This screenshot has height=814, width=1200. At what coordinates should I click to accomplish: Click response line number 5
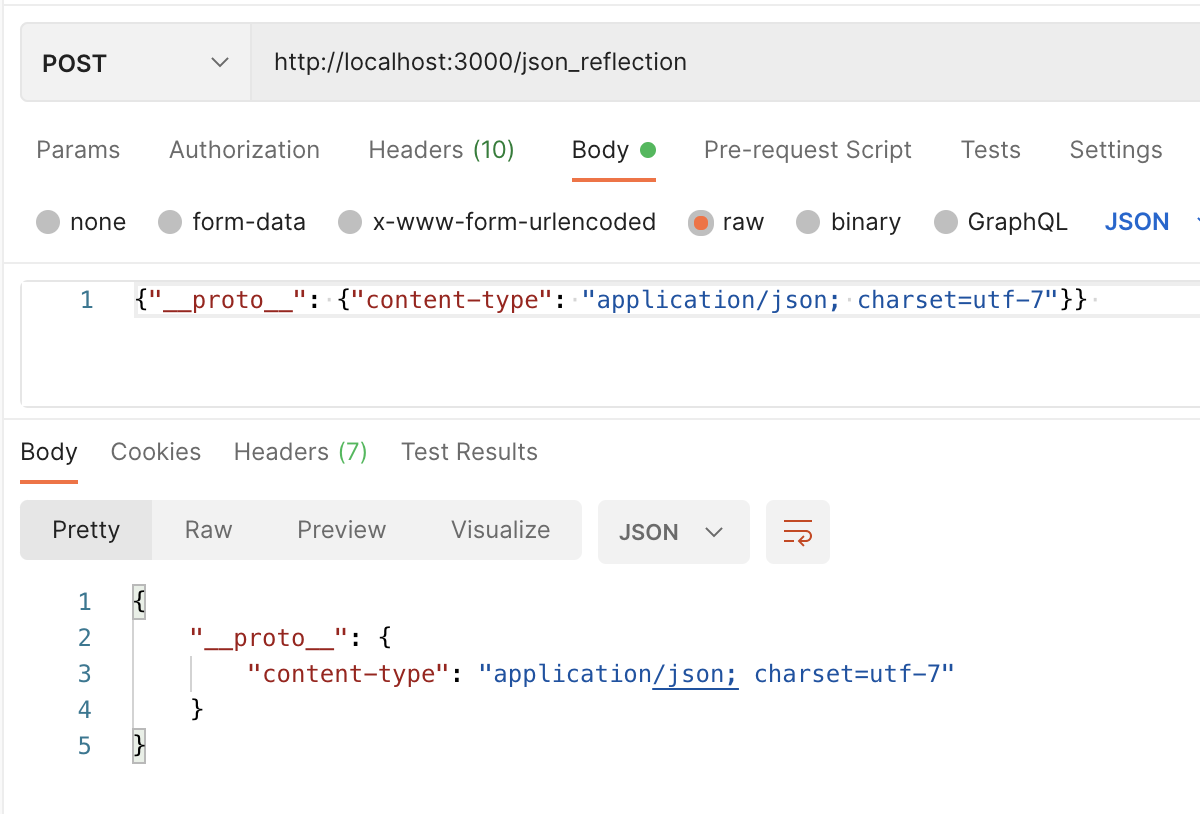click(x=84, y=746)
